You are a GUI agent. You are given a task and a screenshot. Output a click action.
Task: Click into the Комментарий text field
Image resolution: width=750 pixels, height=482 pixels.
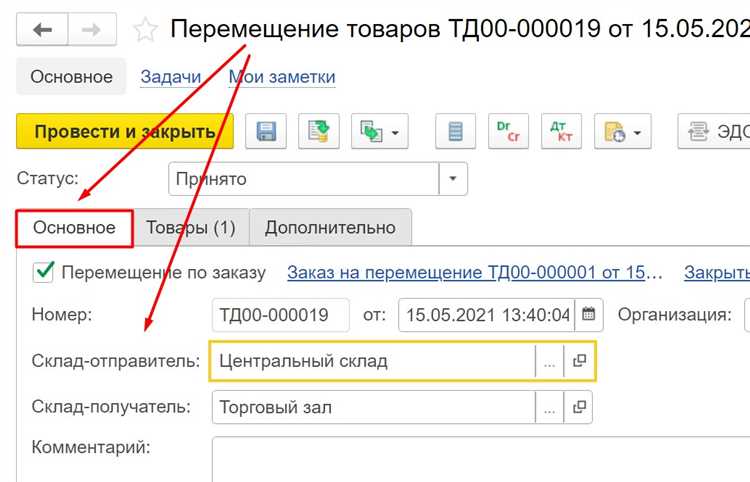point(481,459)
